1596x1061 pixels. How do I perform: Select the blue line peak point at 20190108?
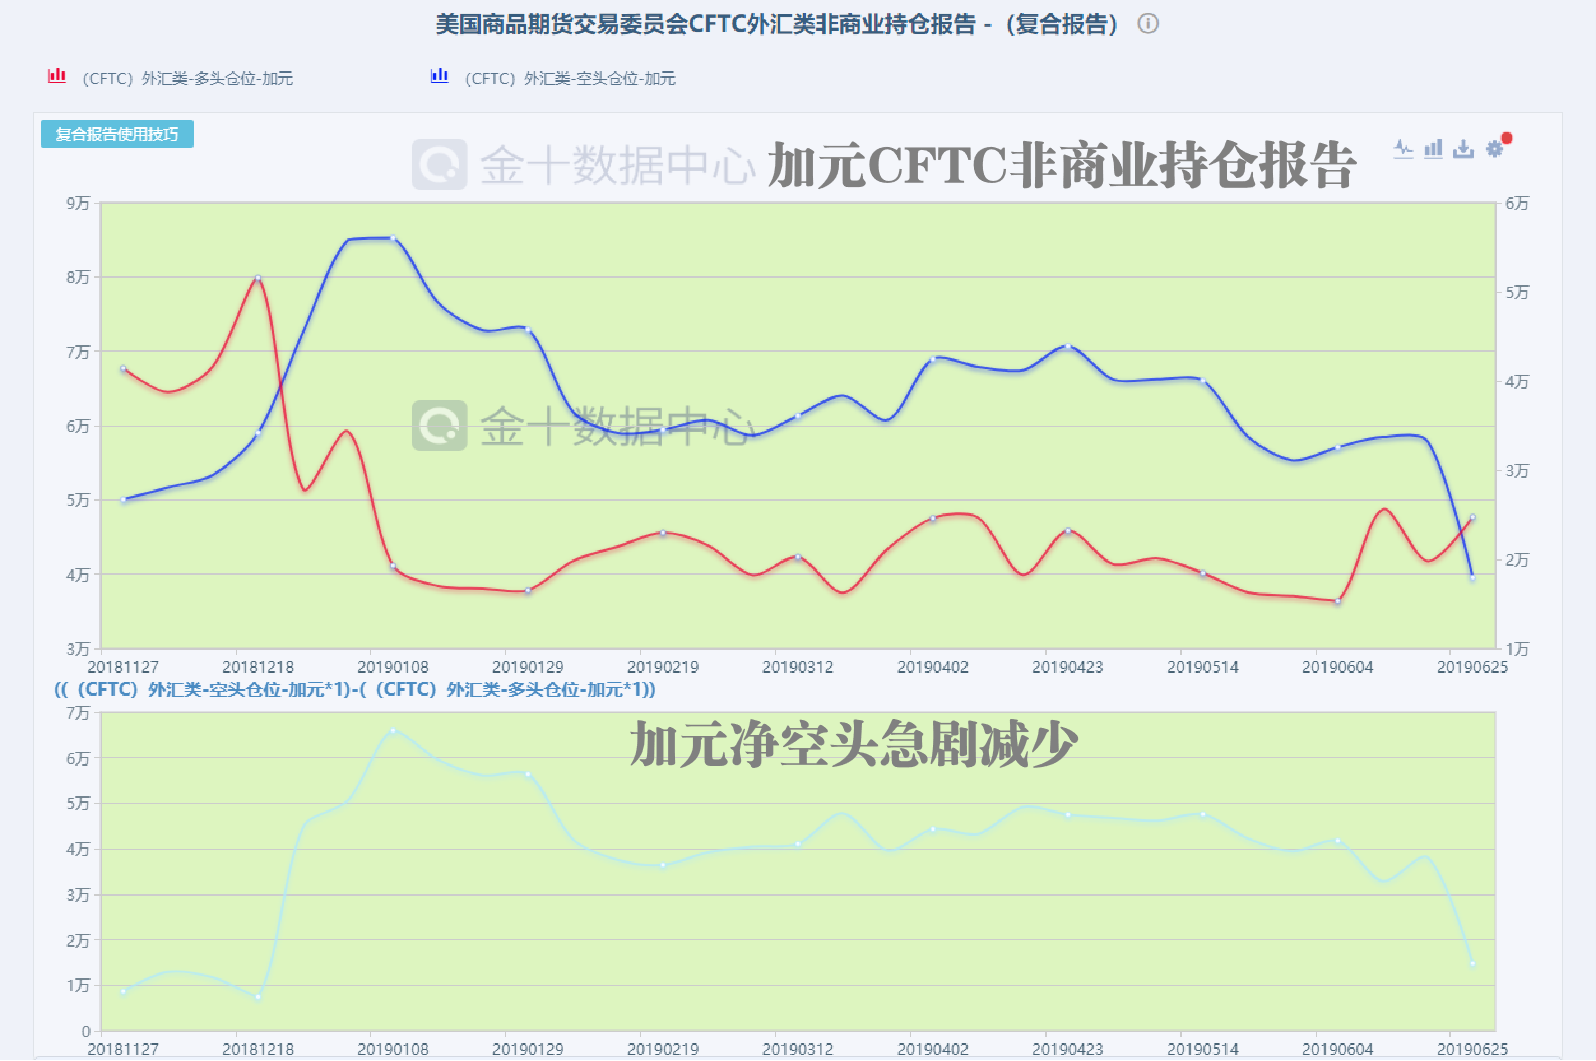tap(393, 238)
